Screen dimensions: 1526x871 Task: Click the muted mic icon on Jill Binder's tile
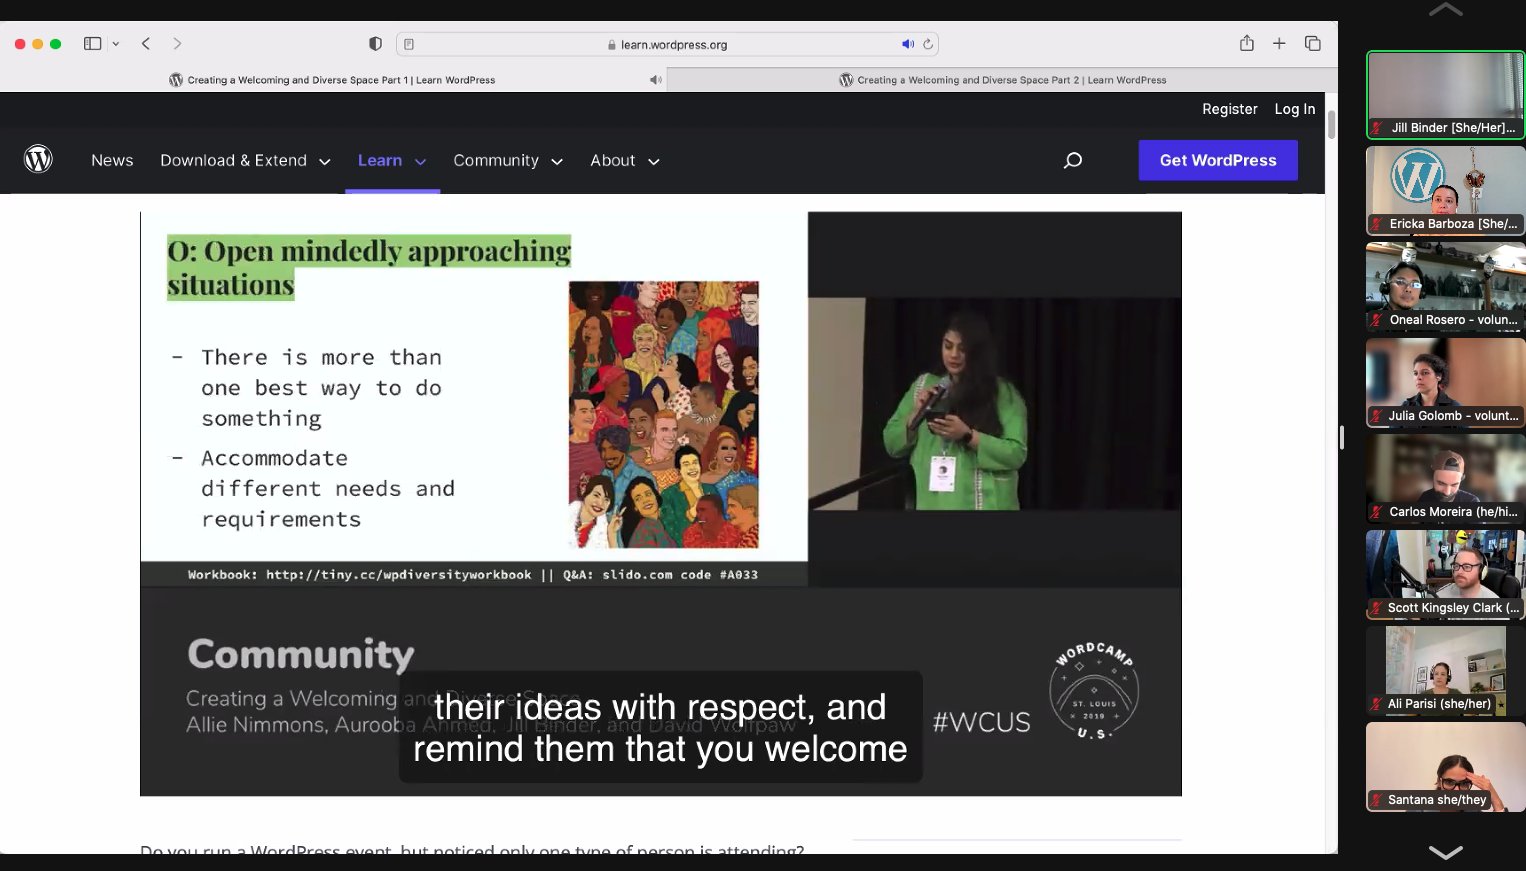tap(1378, 128)
